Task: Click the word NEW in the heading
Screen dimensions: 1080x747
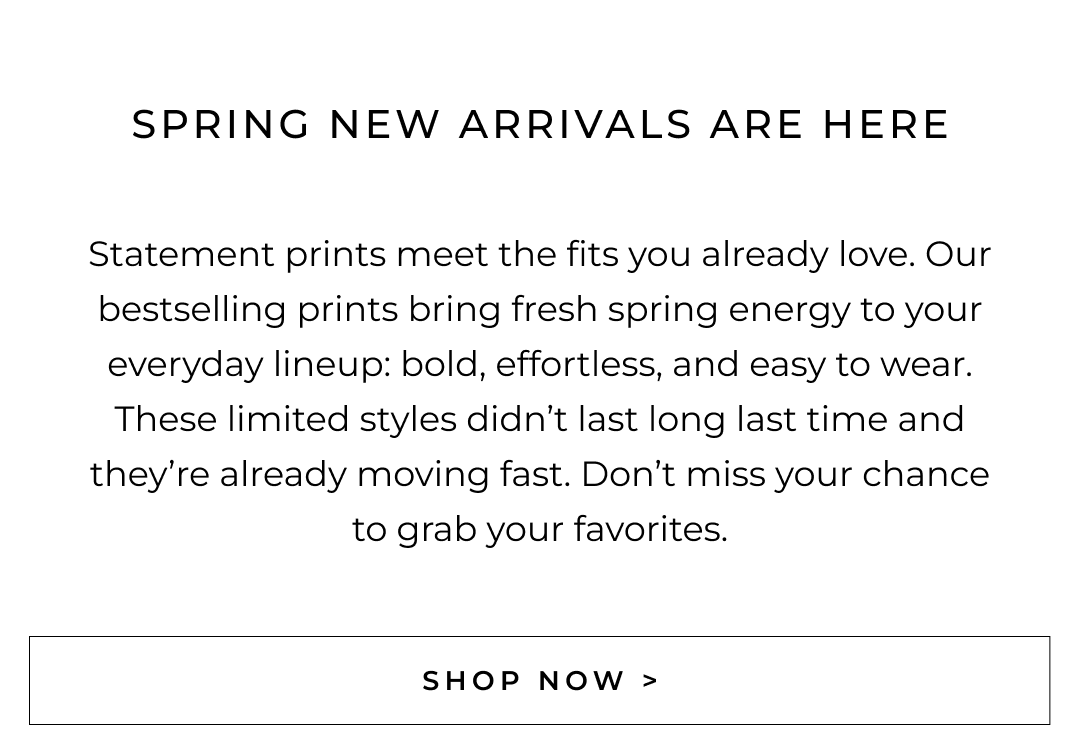Action: [385, 125]
